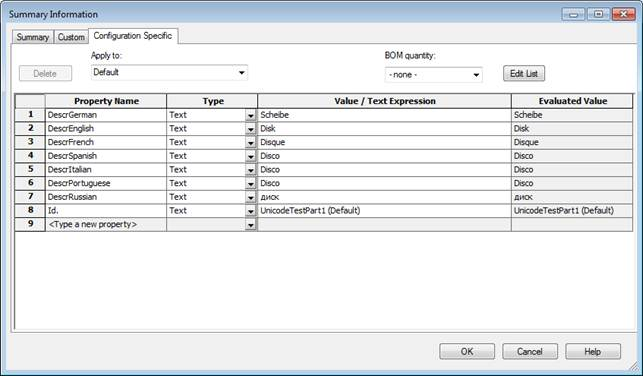Select the DescrGerman property name cell

tap(106, 115)
